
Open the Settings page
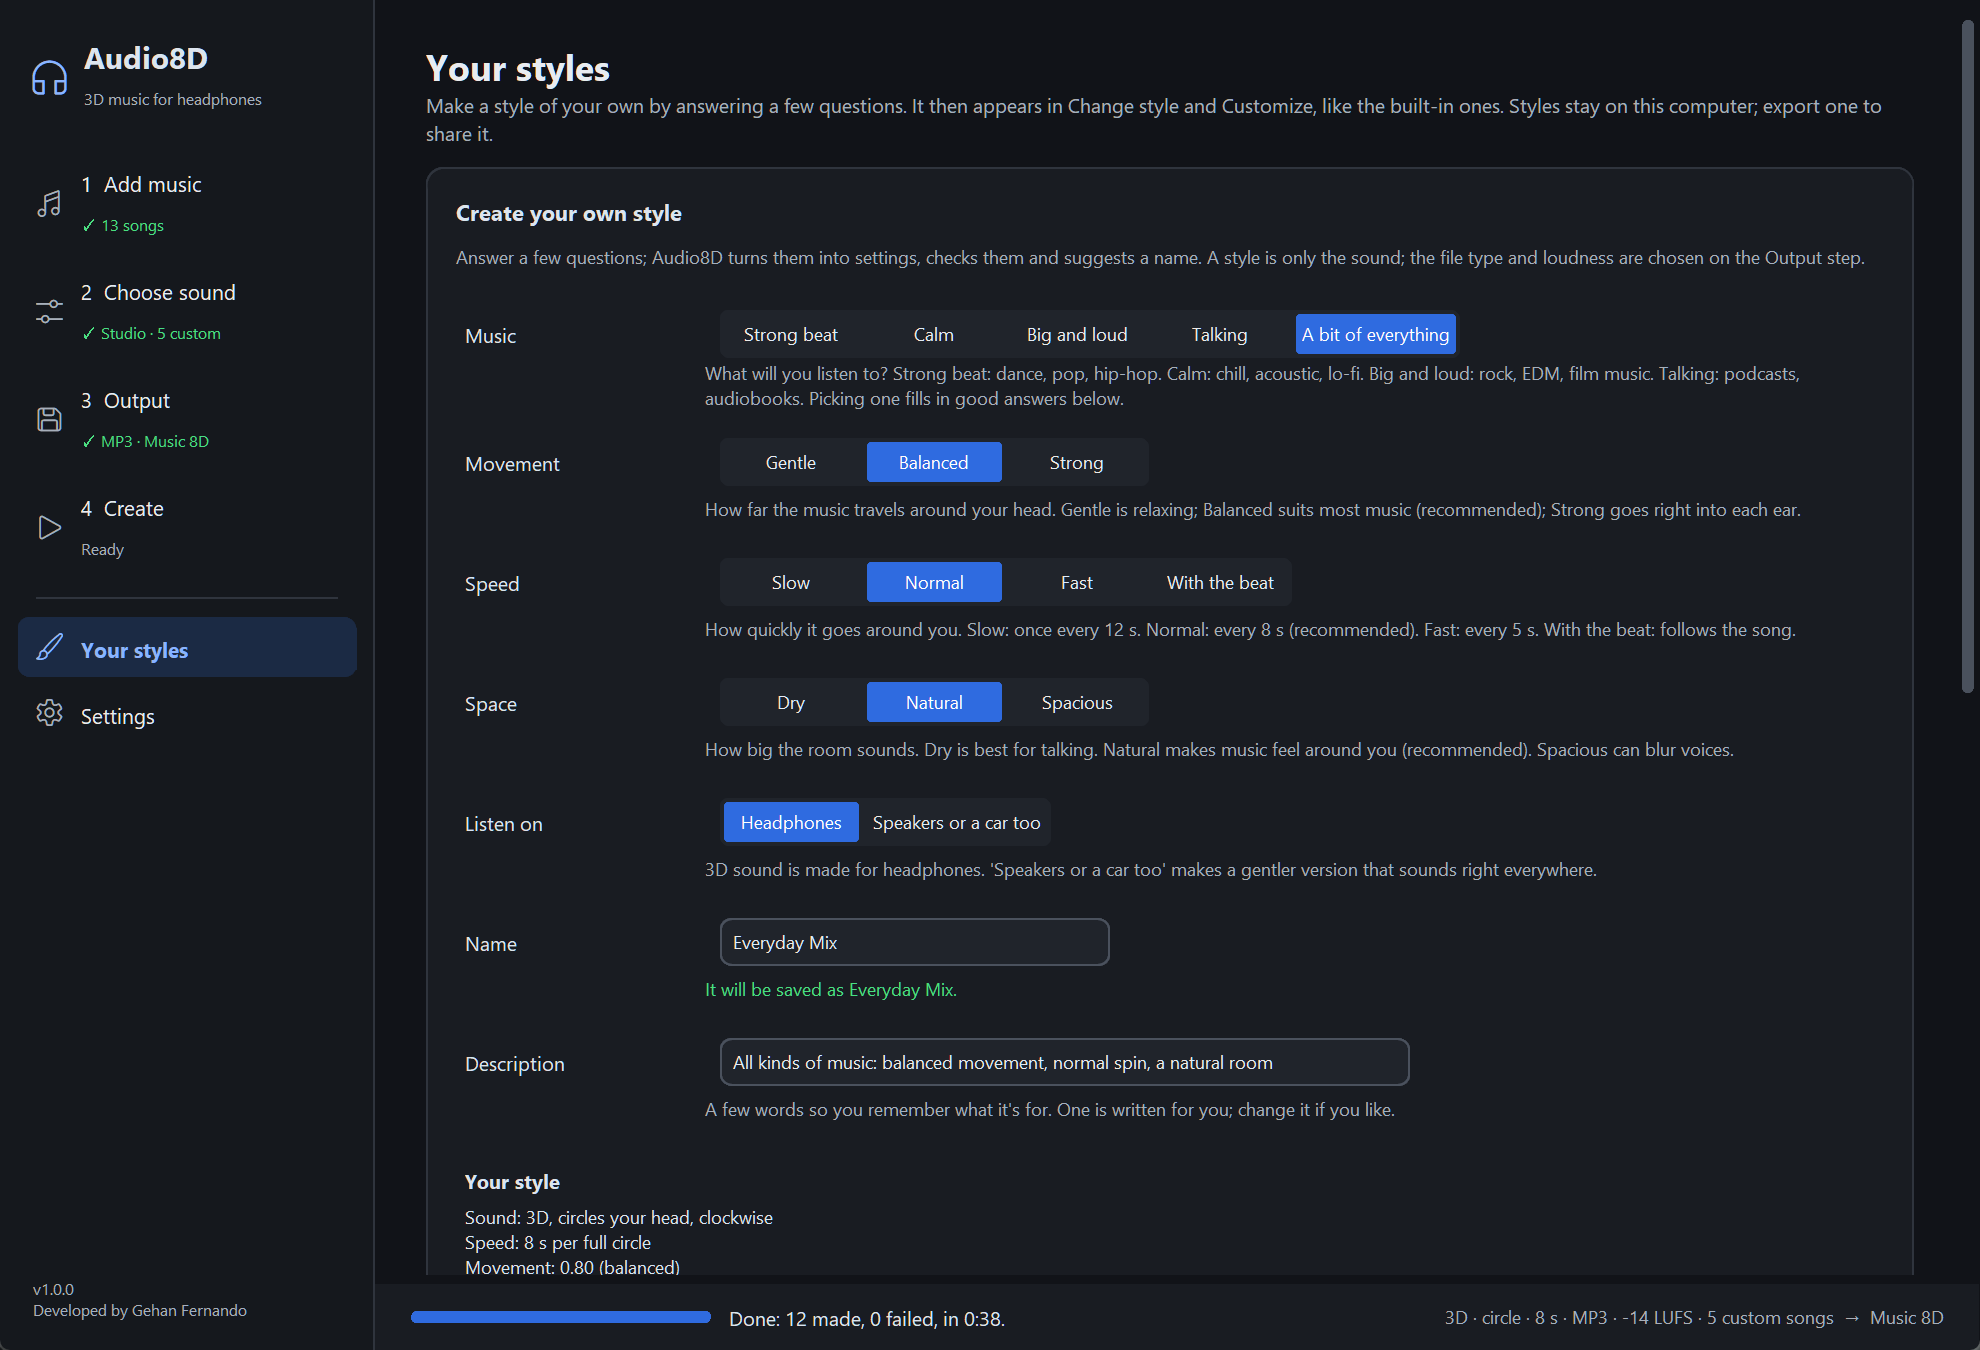coord(187,715)
